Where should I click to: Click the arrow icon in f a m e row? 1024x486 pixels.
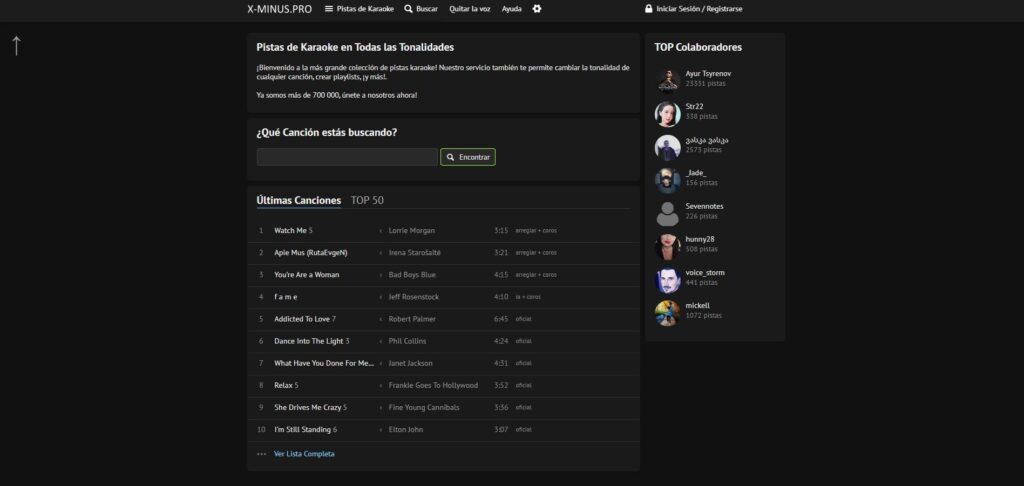(x=381, y=297)
